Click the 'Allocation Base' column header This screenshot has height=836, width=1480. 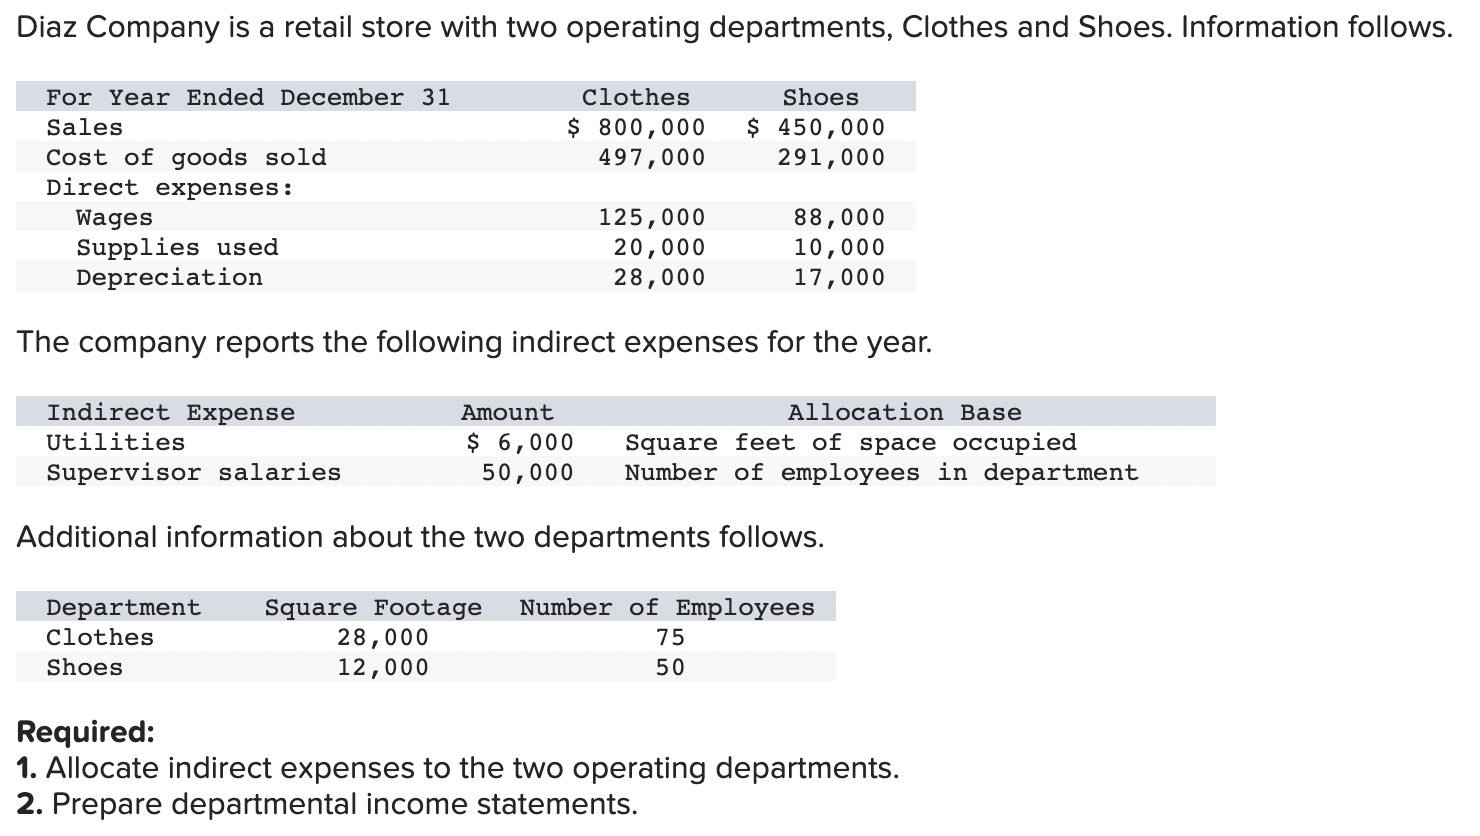pyautogui.click(x=905, y=412)
